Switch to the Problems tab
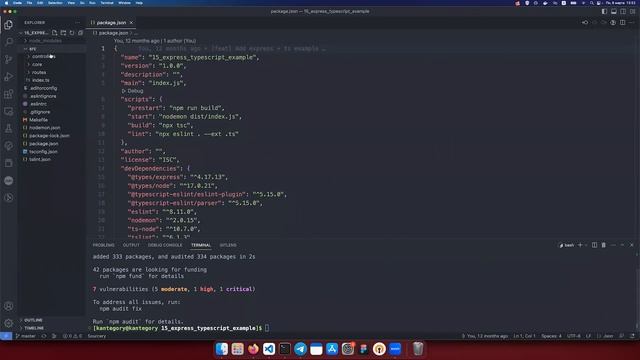The height and width of the screenshot is (360, 640). (x=104, y=245)
